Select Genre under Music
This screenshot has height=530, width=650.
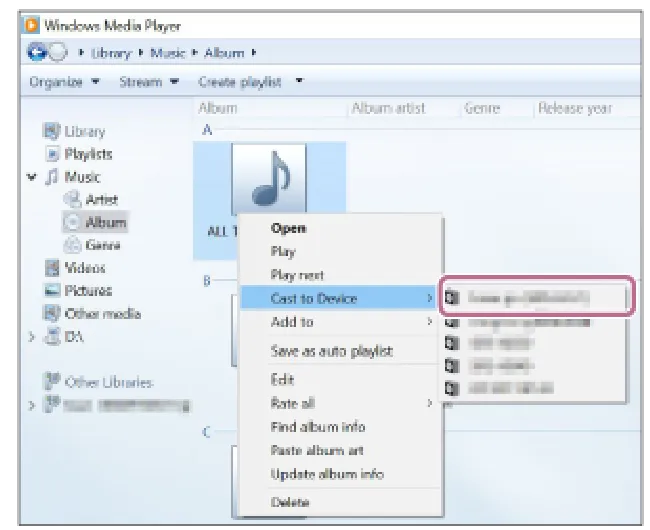(x=103, y=245)
